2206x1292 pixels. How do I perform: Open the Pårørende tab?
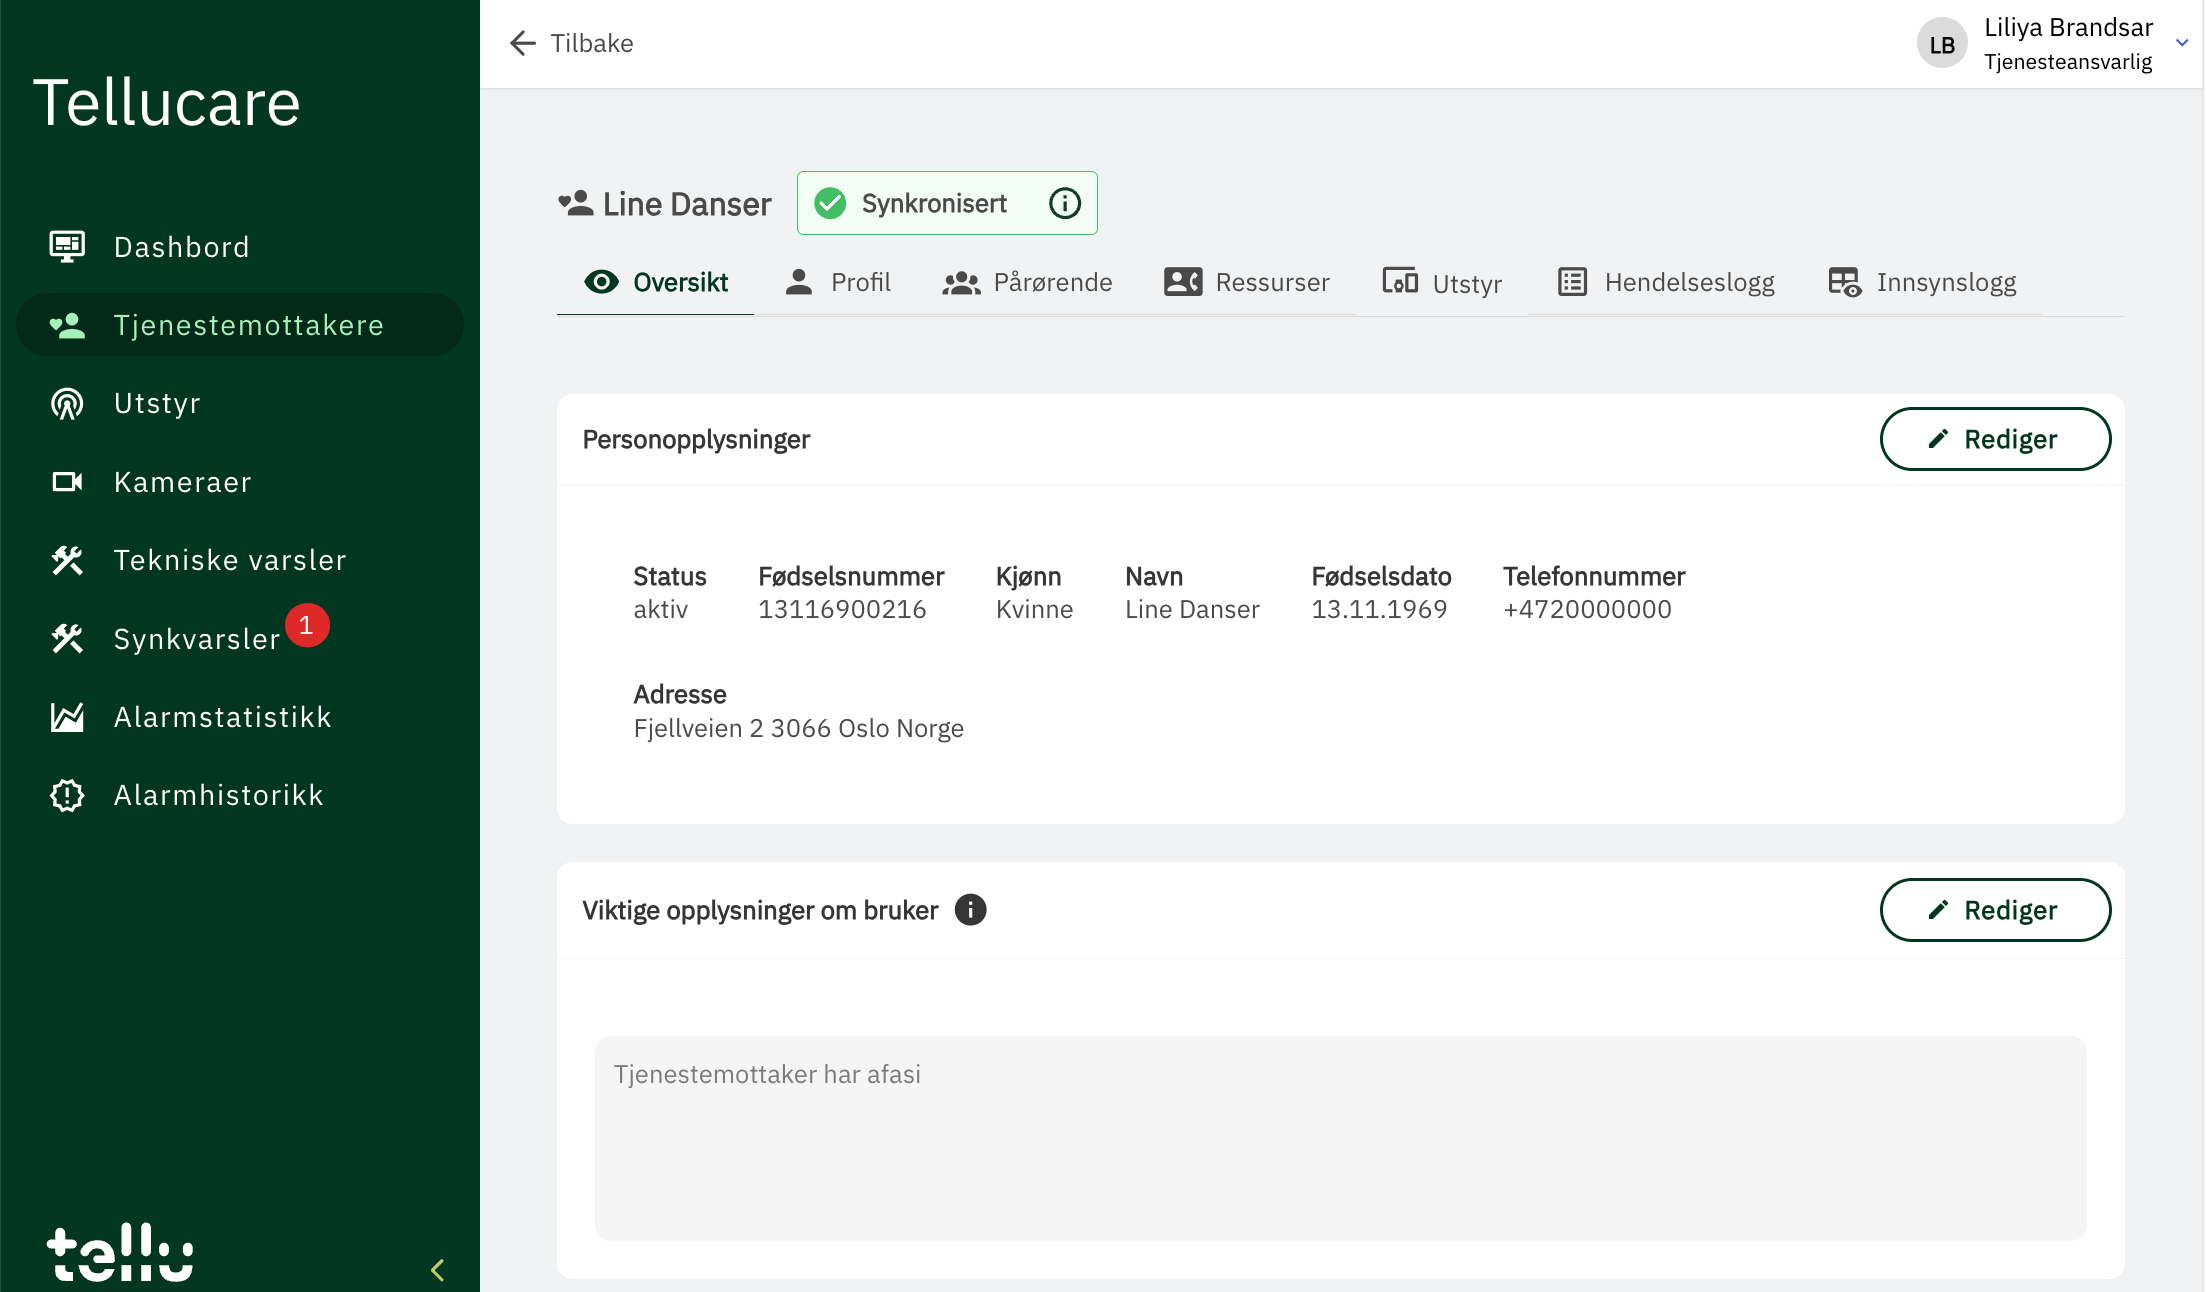click(x=1027, y=283)
